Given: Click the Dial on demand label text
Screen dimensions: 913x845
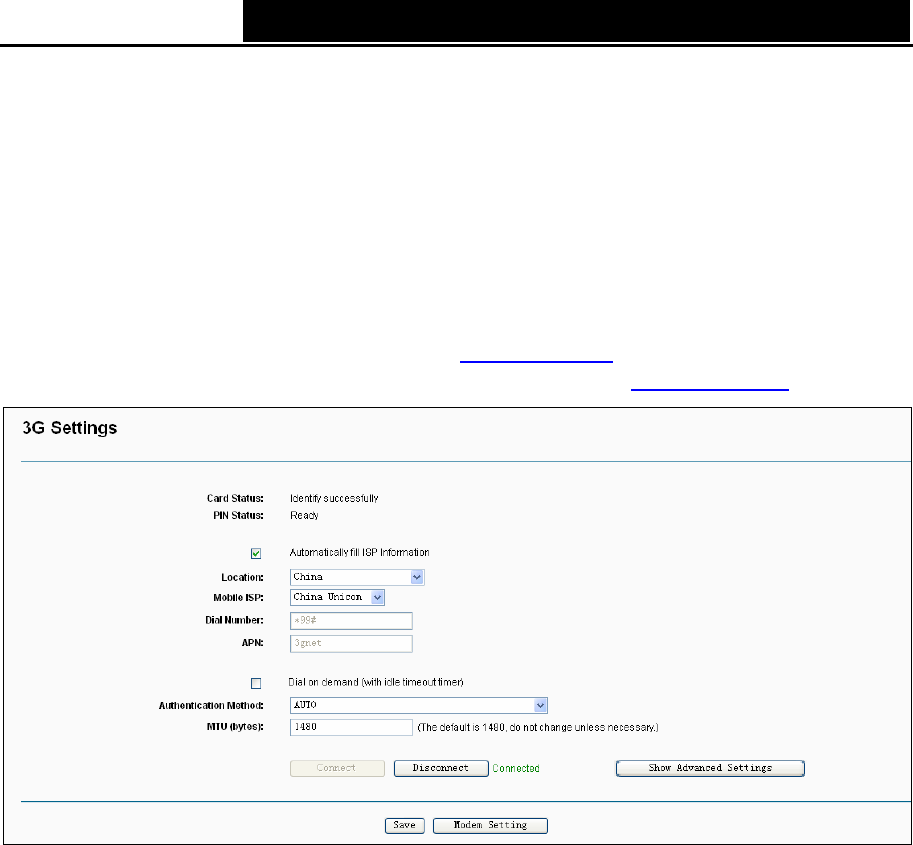Looking at the screenshot, I should coord(376,683).
